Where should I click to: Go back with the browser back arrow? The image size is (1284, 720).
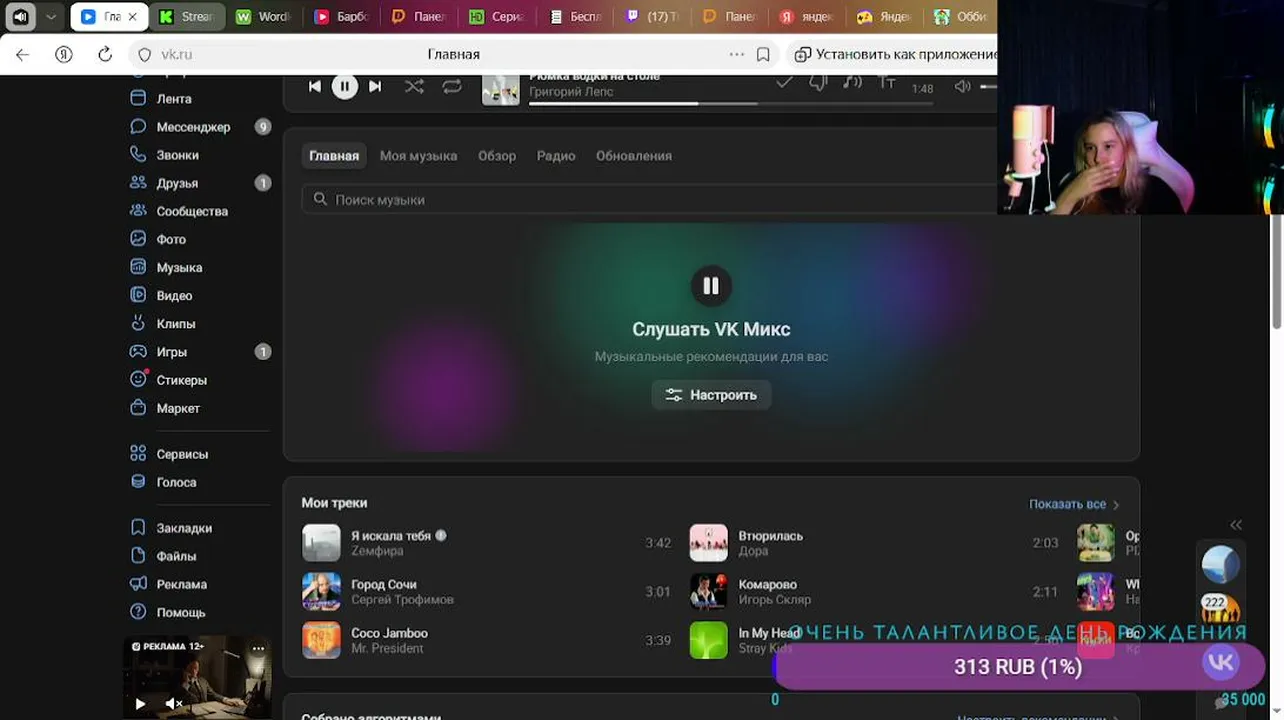pos(22,55)
